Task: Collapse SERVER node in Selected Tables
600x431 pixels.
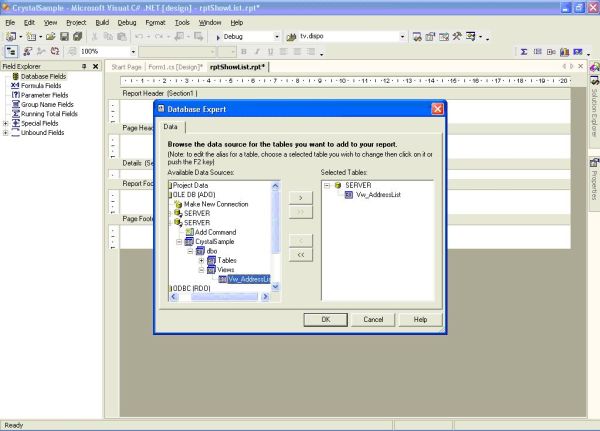Action: click(x=327, y=185)
